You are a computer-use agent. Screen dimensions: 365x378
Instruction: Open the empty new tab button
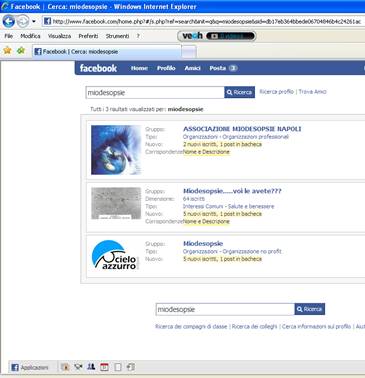[189, 52]
